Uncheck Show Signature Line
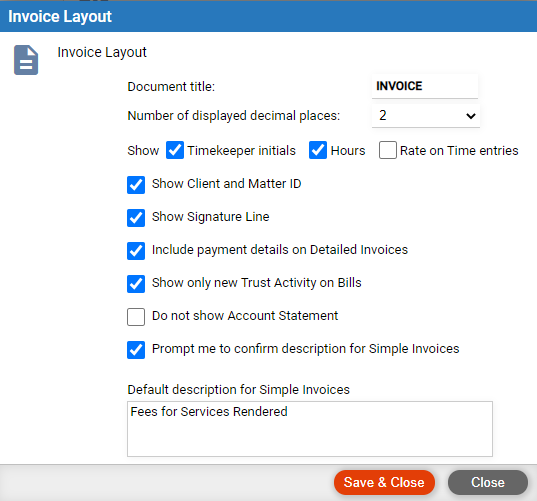This screenshot has width=537, height=501. (x=136, y=218)
